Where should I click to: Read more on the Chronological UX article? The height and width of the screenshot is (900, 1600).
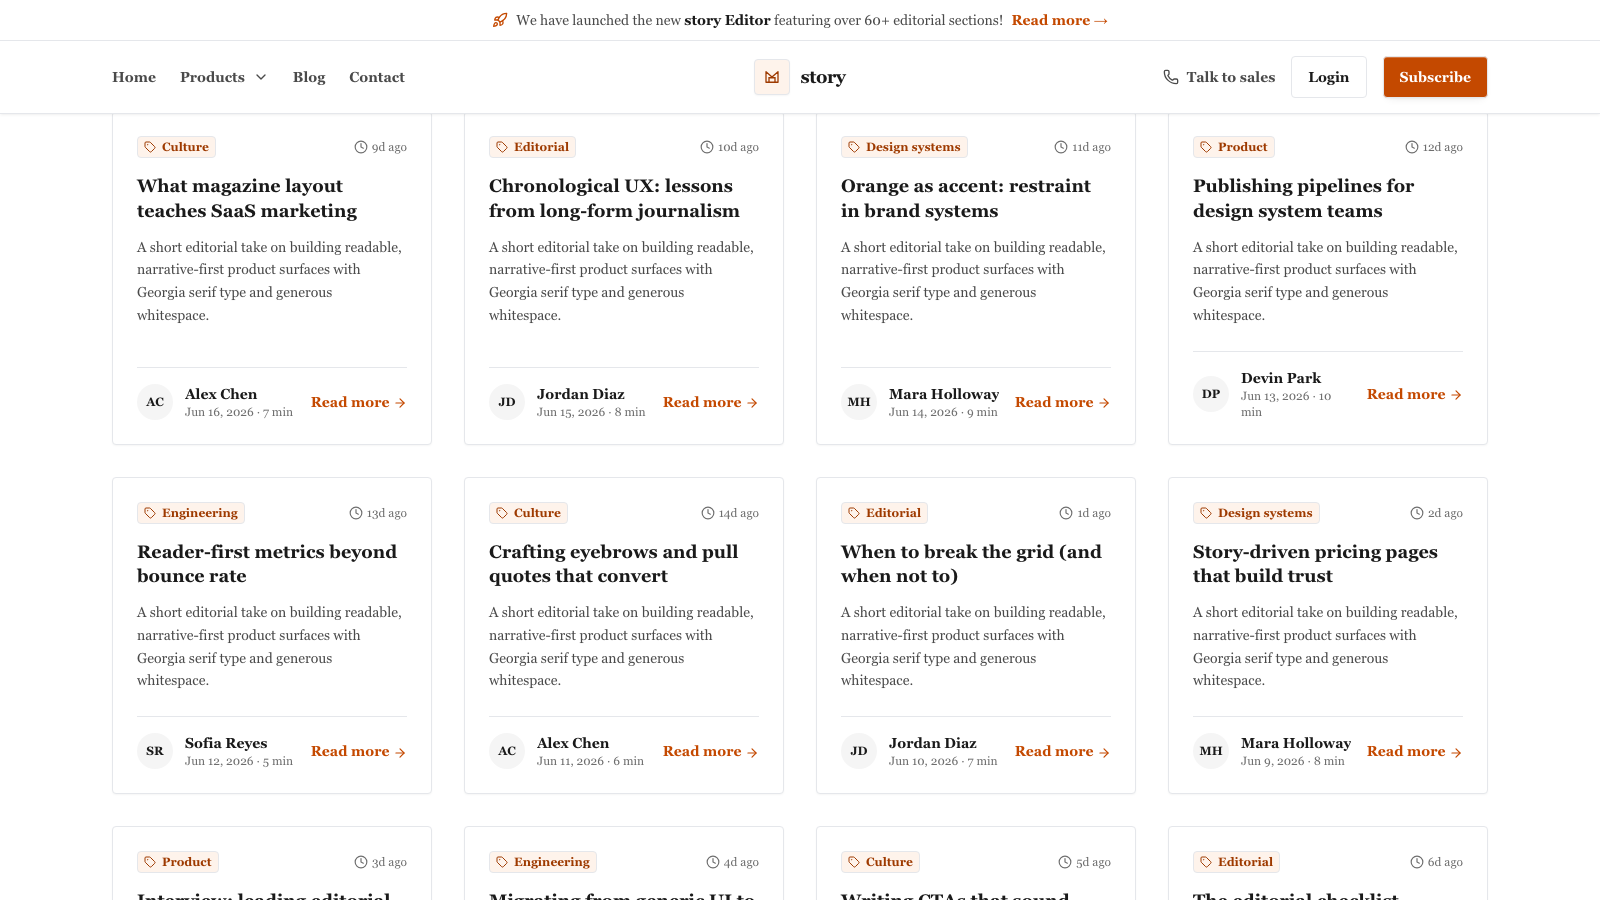[x=711, y=402]
